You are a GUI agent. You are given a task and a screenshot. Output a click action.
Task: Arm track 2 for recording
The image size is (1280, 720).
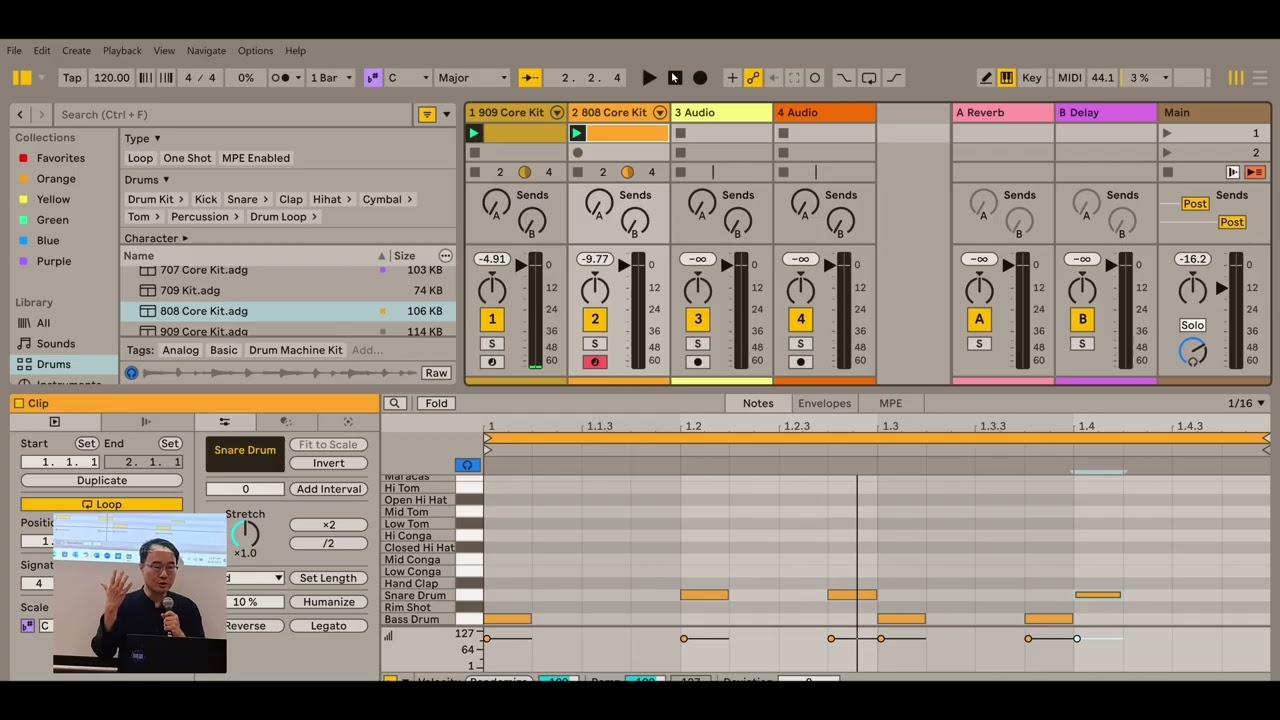click(595, 362)
